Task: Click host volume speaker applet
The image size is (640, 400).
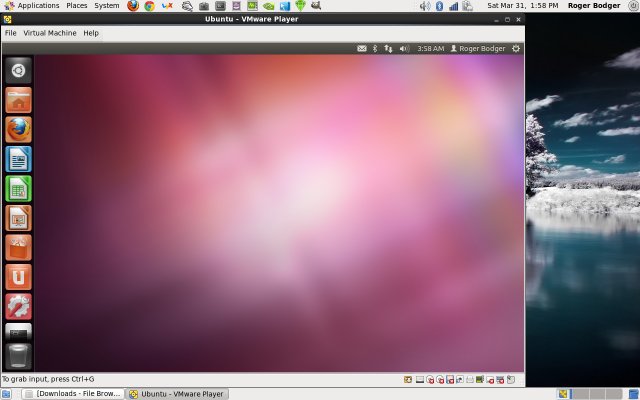Action: (425, 6)
